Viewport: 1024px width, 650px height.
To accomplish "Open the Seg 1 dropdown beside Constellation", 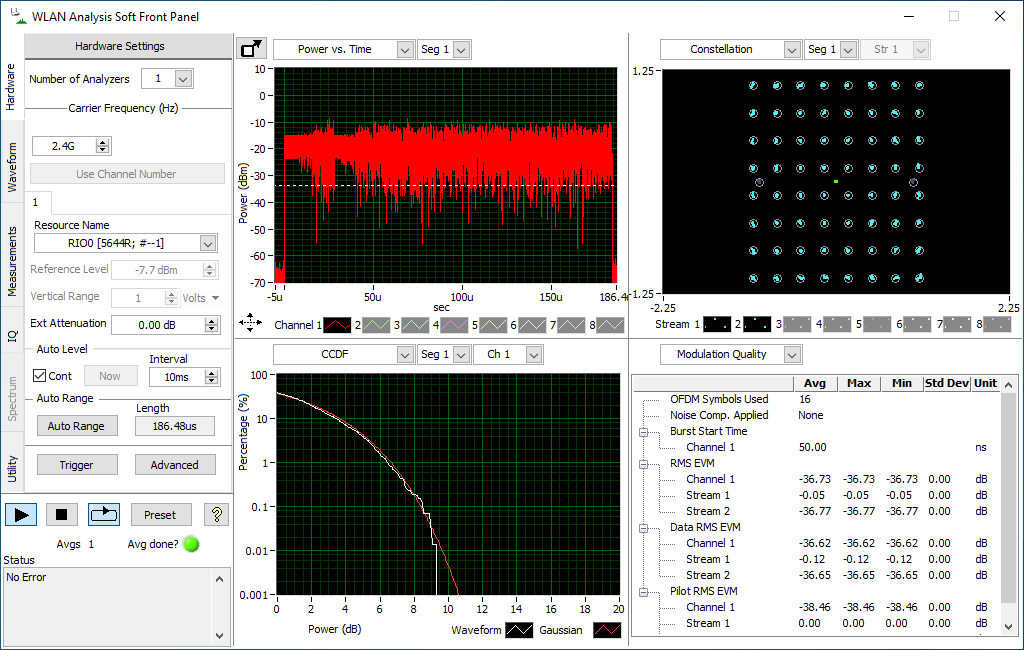I will click(848, 50).
